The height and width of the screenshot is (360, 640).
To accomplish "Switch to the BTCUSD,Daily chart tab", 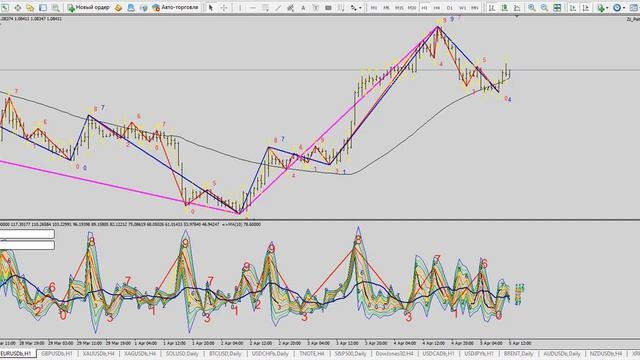I will [x=225, y=353].
